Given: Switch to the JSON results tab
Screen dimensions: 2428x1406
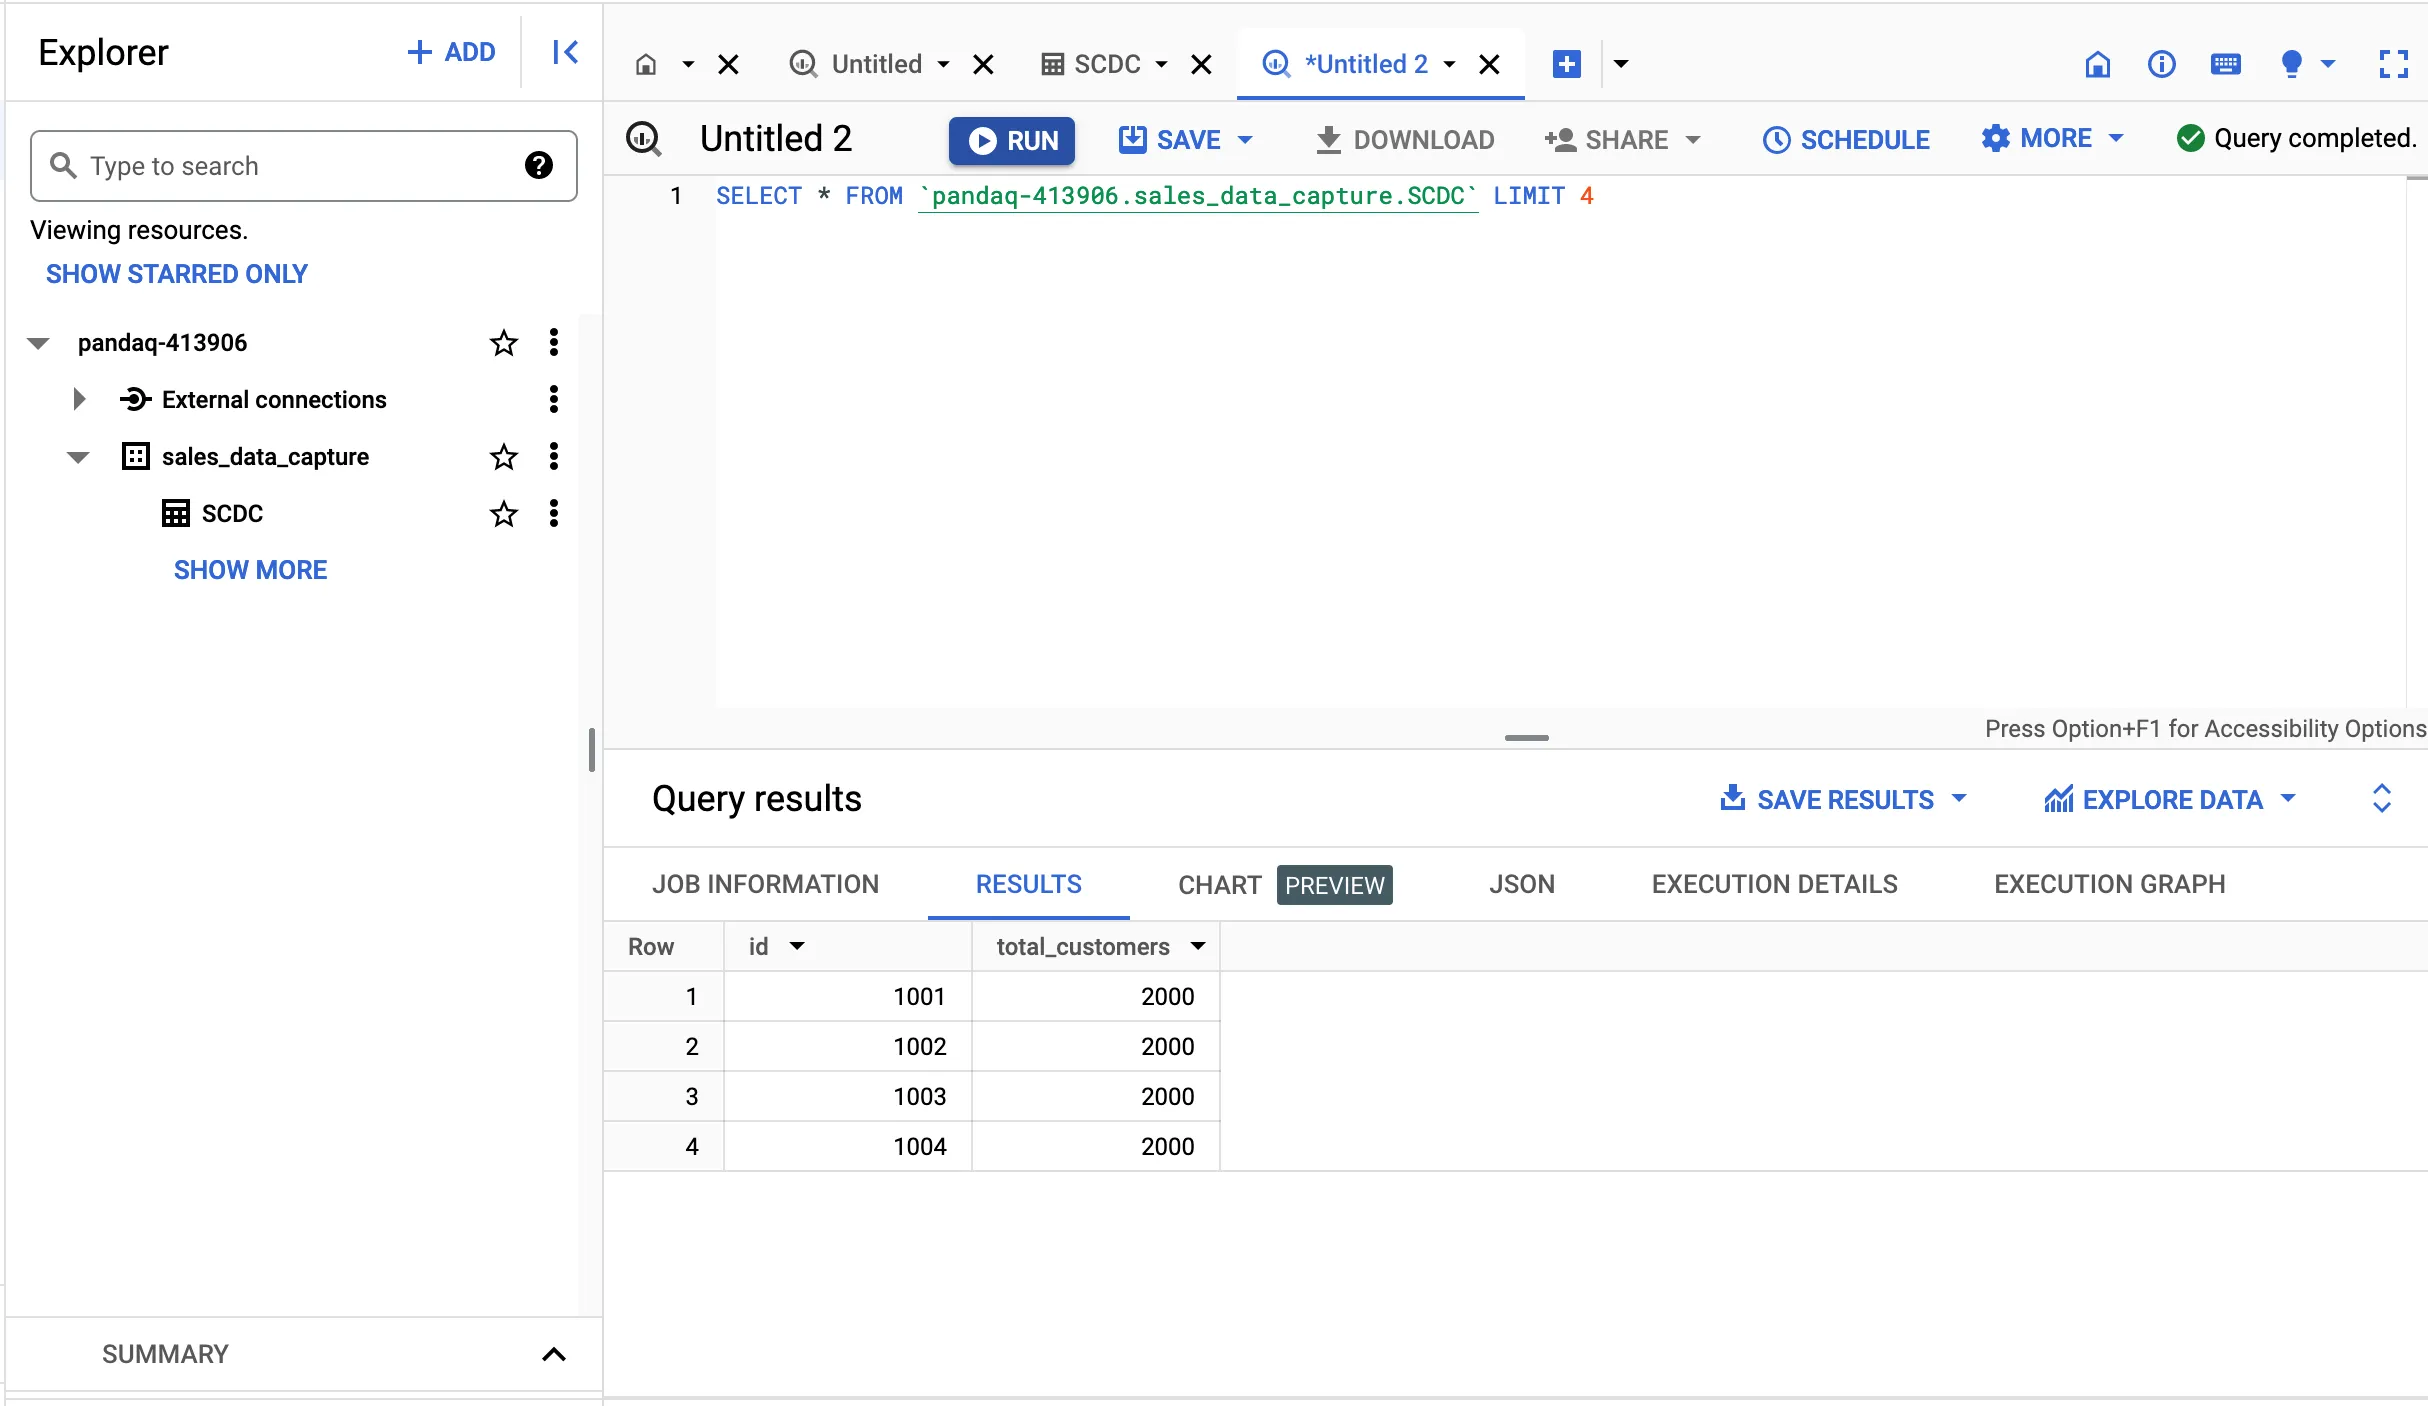Looking at the screenshot, I should click(1521, 884).
